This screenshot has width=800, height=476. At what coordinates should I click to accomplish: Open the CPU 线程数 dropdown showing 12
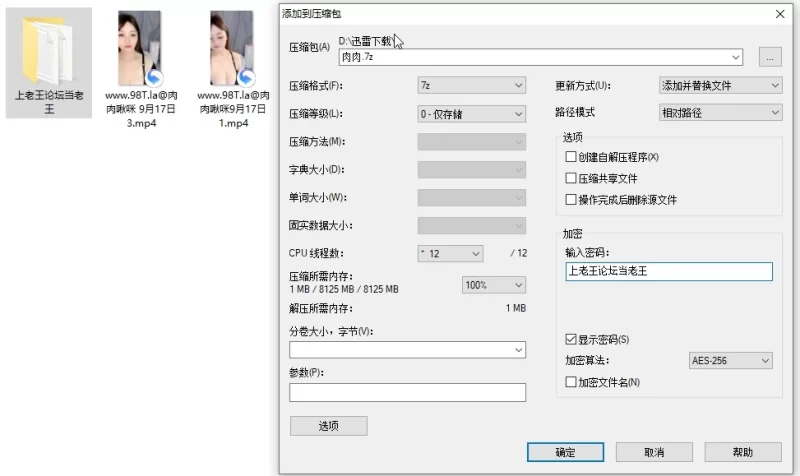(x=450, y=254)
